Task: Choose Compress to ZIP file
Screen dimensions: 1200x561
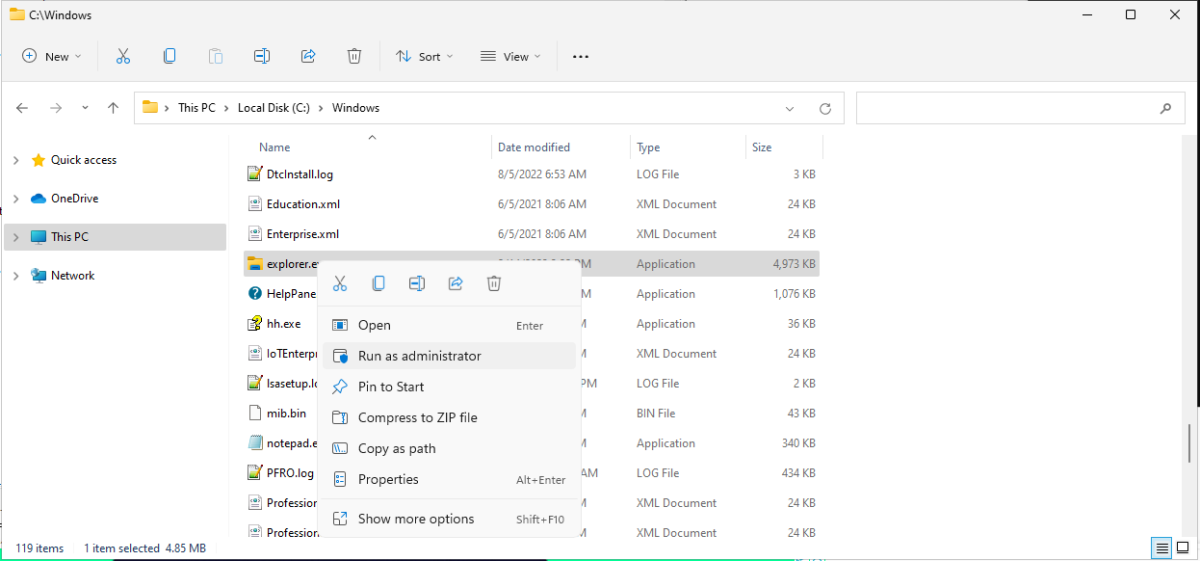Action: click(449, 418)
